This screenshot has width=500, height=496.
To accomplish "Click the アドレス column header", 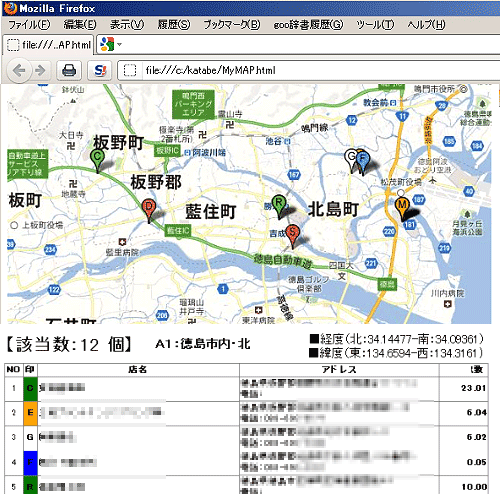I will pyautogui.click(x=339, y=370).
